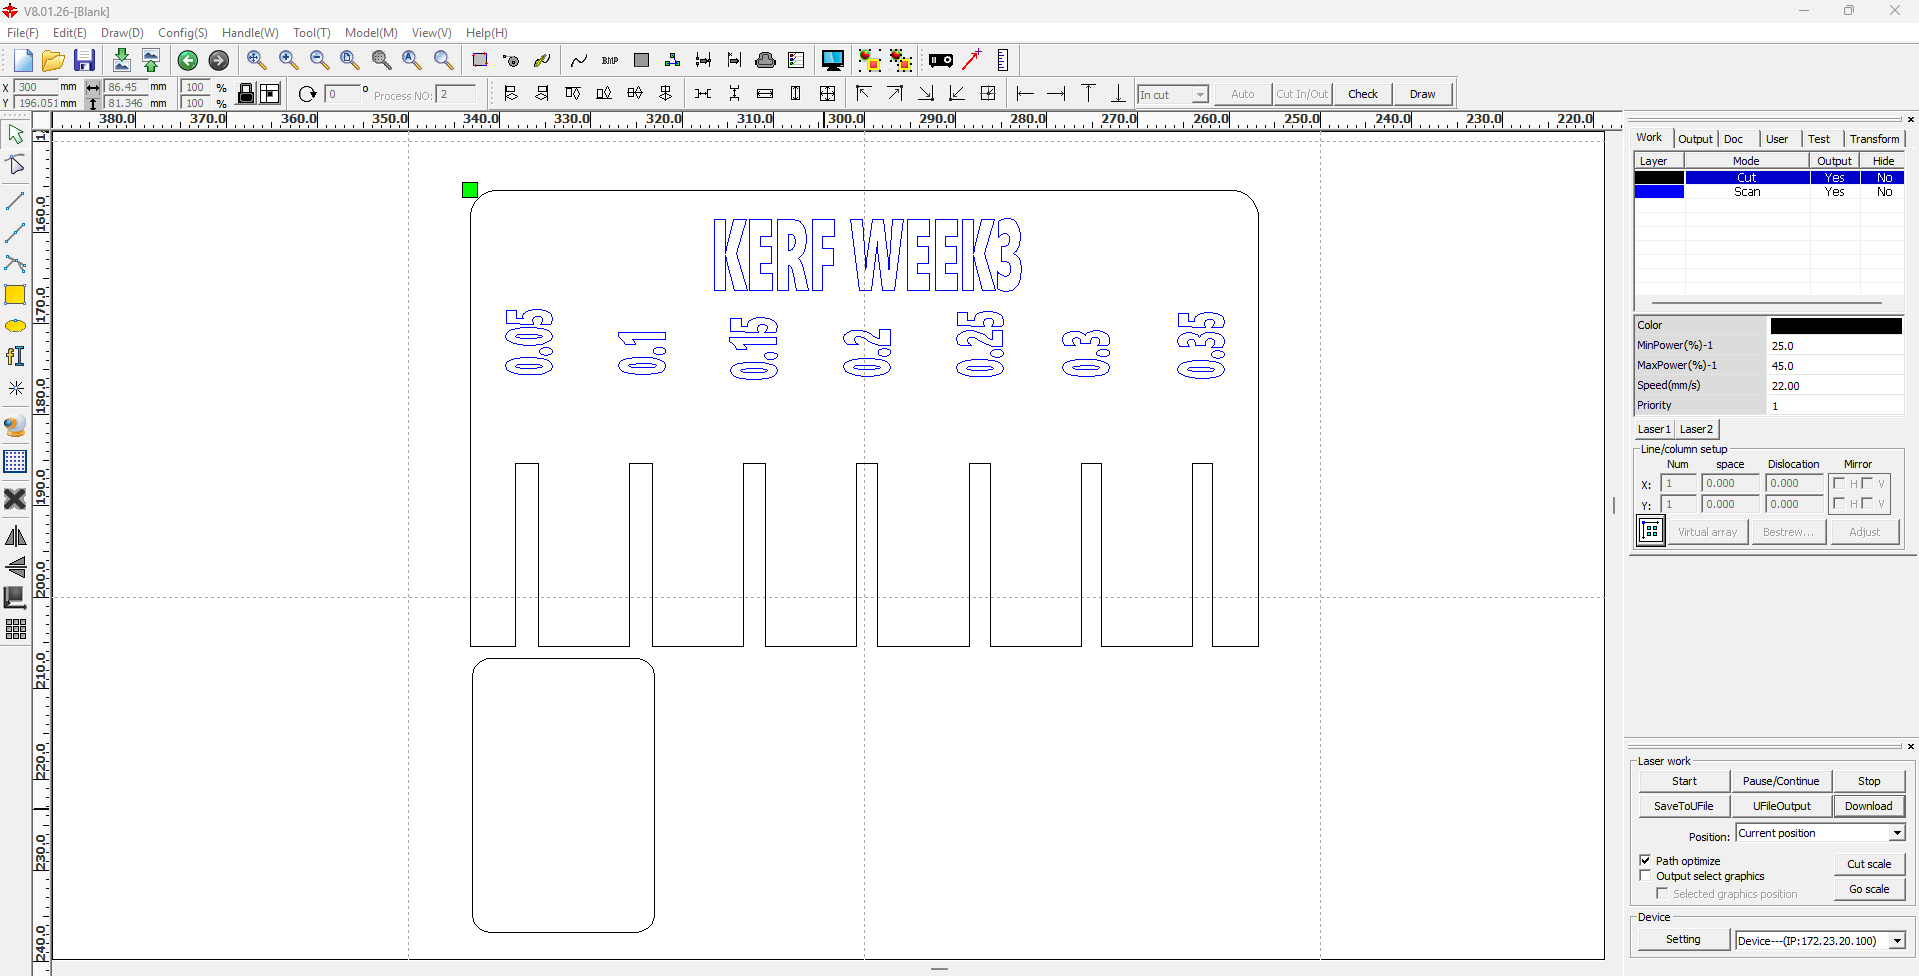1919x976 pixels.
Task: Toggle the Cut layer's Hide setting
Action: (1884, 177)
